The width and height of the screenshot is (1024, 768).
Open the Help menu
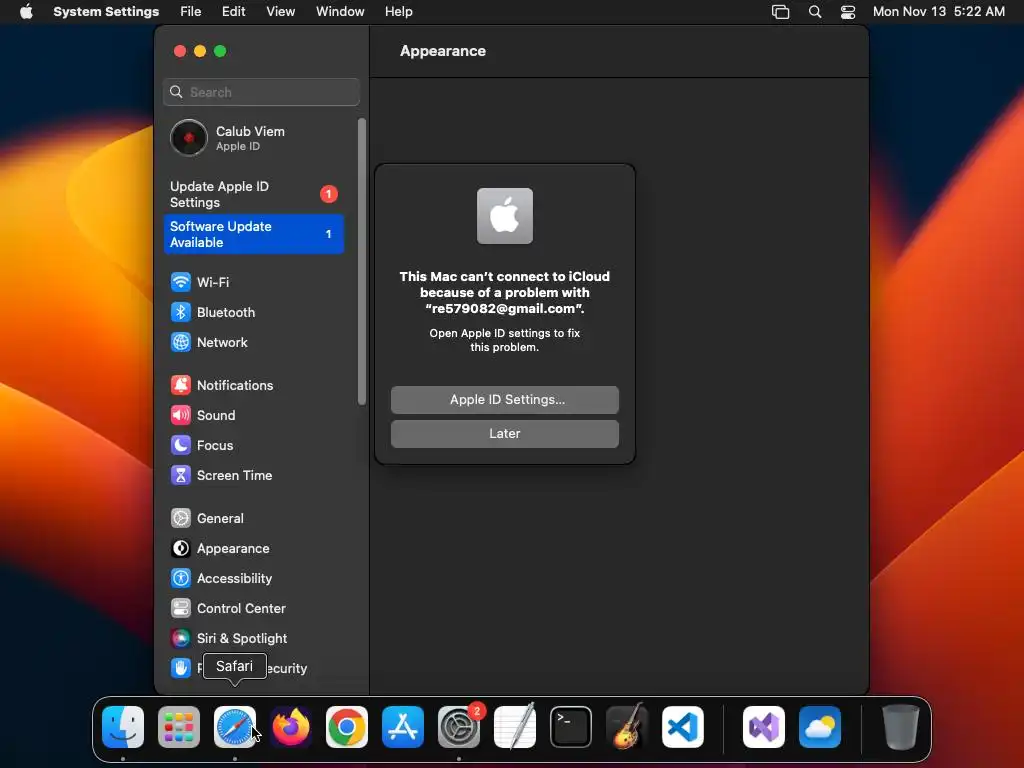pyautogui.click(x=398, y=12)
